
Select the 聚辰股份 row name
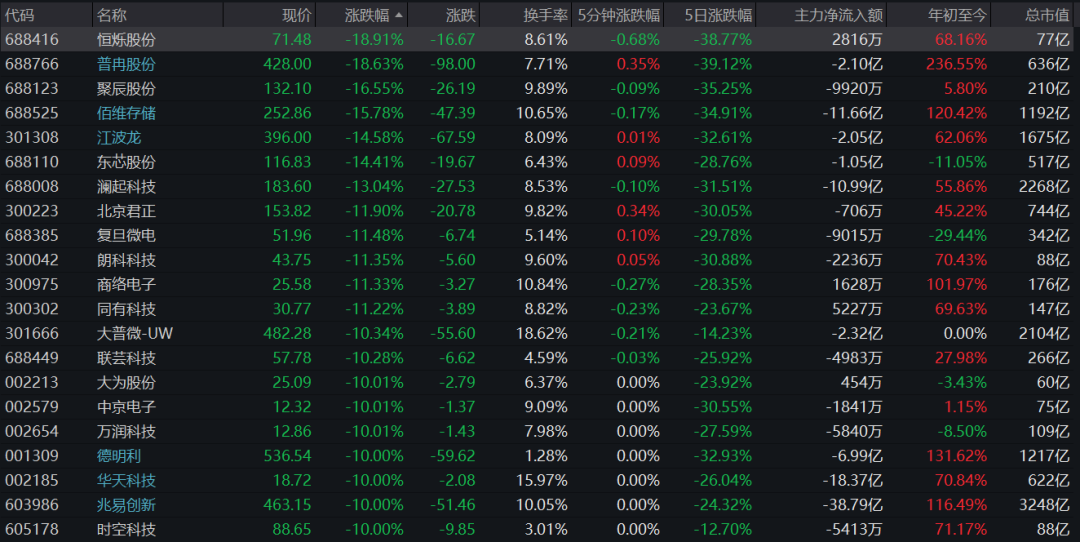point(127,89)
